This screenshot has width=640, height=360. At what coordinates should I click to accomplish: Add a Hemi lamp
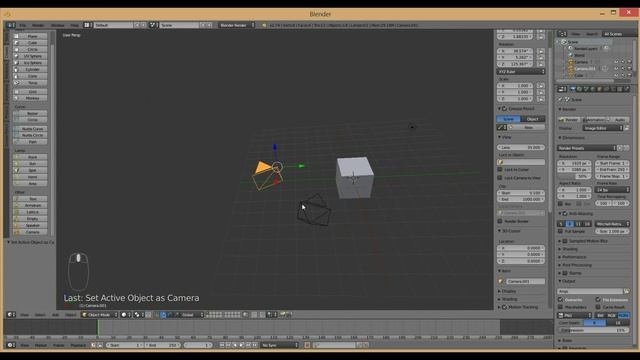30,177
